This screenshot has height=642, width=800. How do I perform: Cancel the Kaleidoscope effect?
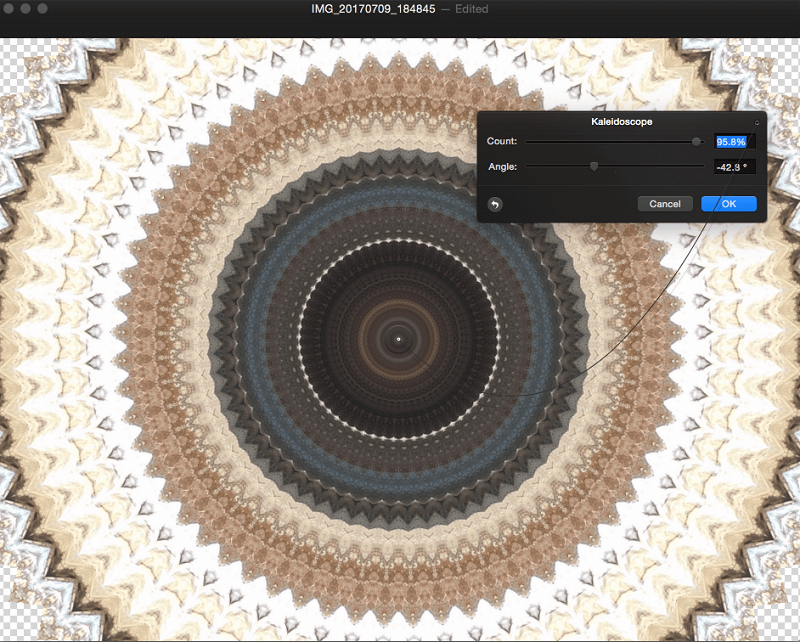[x=665, y=204]
